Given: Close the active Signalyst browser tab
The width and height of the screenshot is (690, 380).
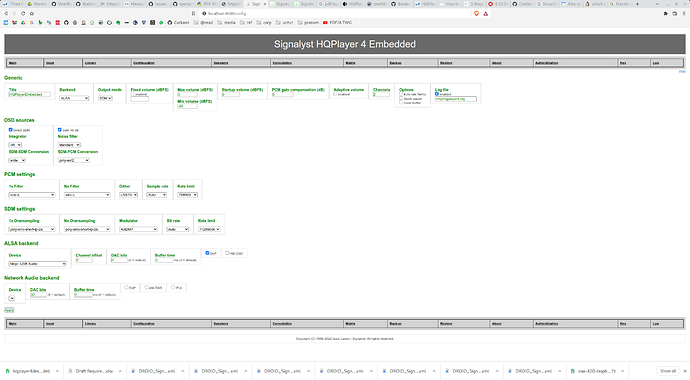Looking at the screenshot, I should point(264,4).
